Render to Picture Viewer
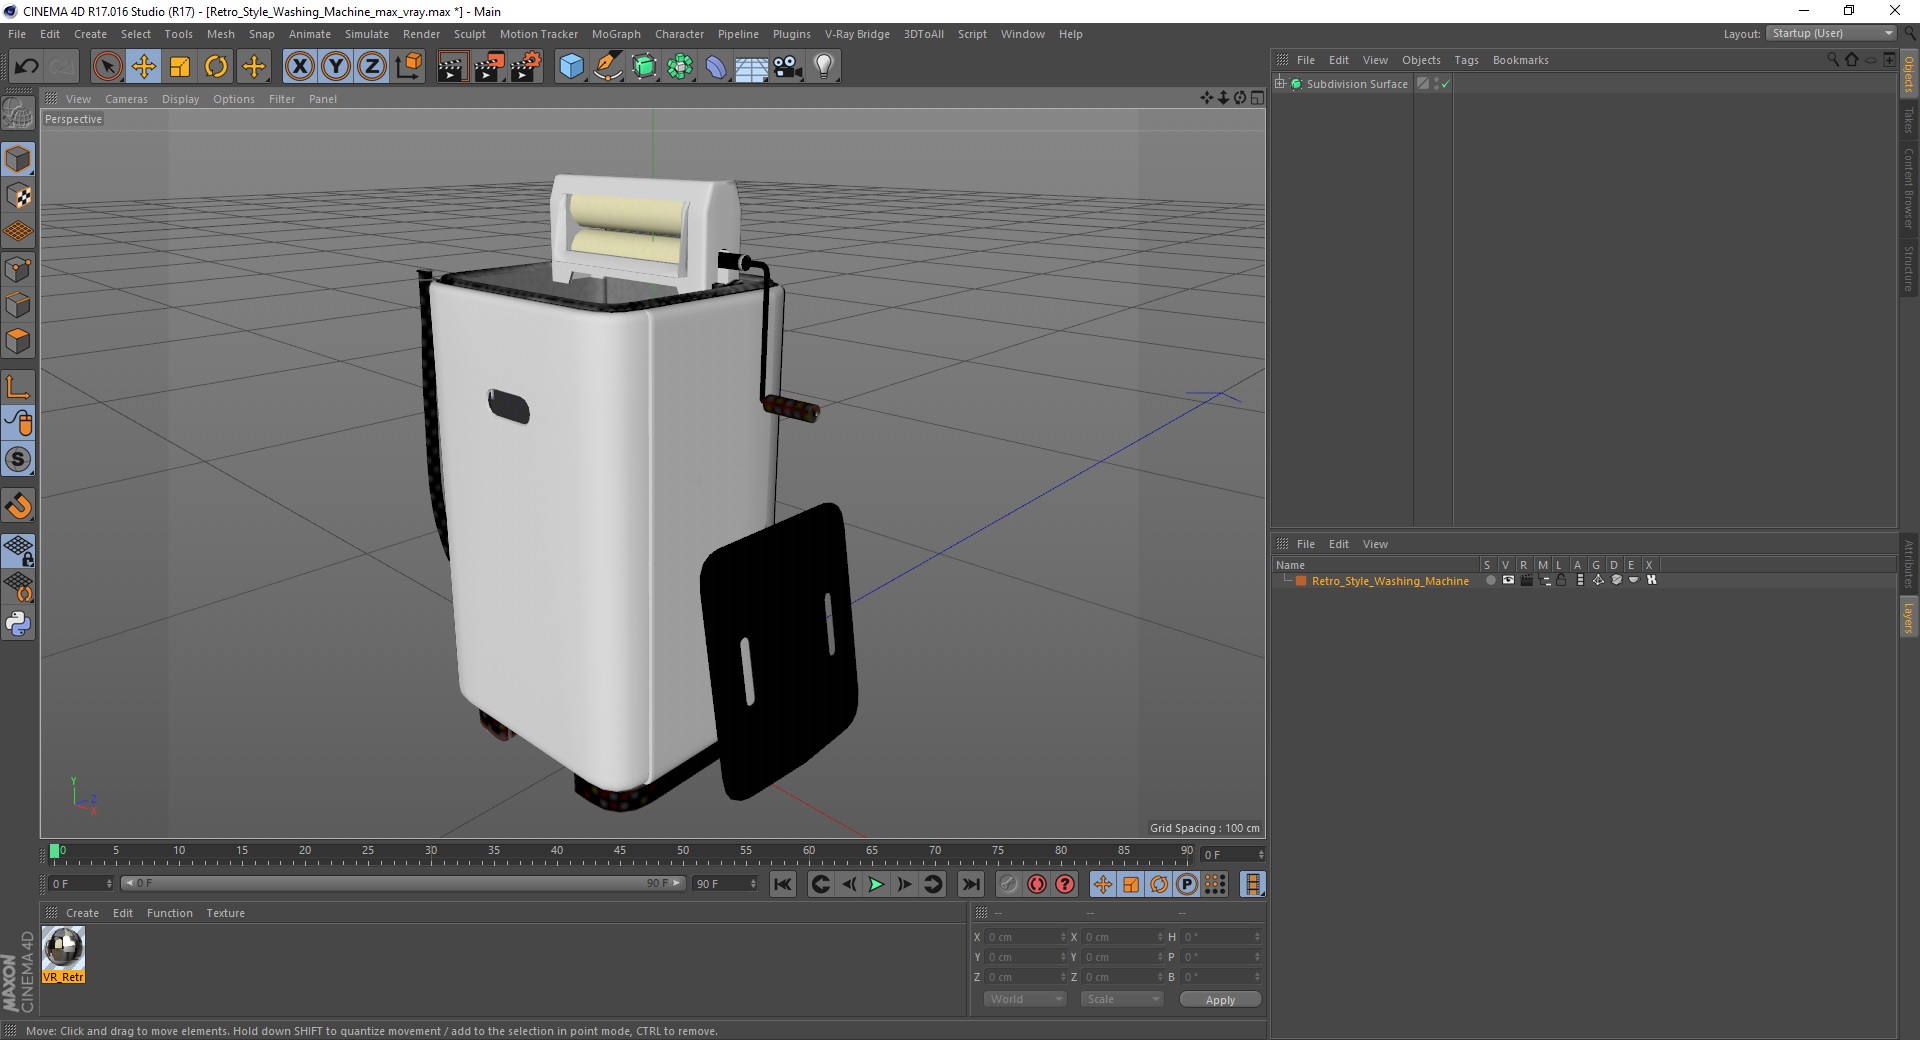Image resolution: width=1920 pixels, height=1040 pixels. [x=489, y=67]
